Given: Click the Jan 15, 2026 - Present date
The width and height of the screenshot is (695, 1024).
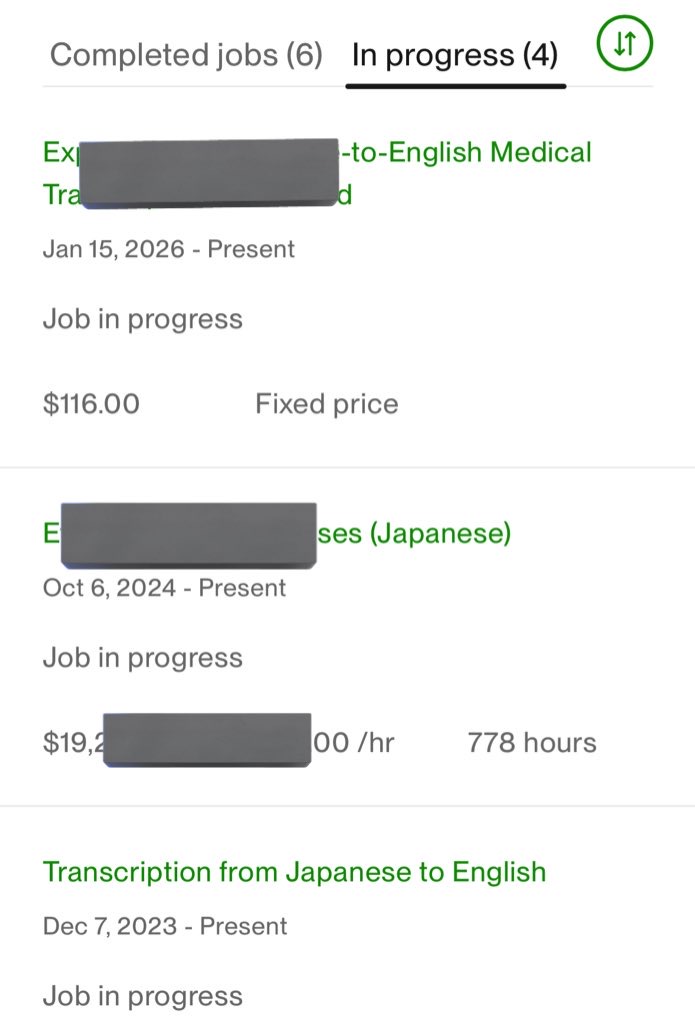Looking at the screenshot, I should point(169,249).
